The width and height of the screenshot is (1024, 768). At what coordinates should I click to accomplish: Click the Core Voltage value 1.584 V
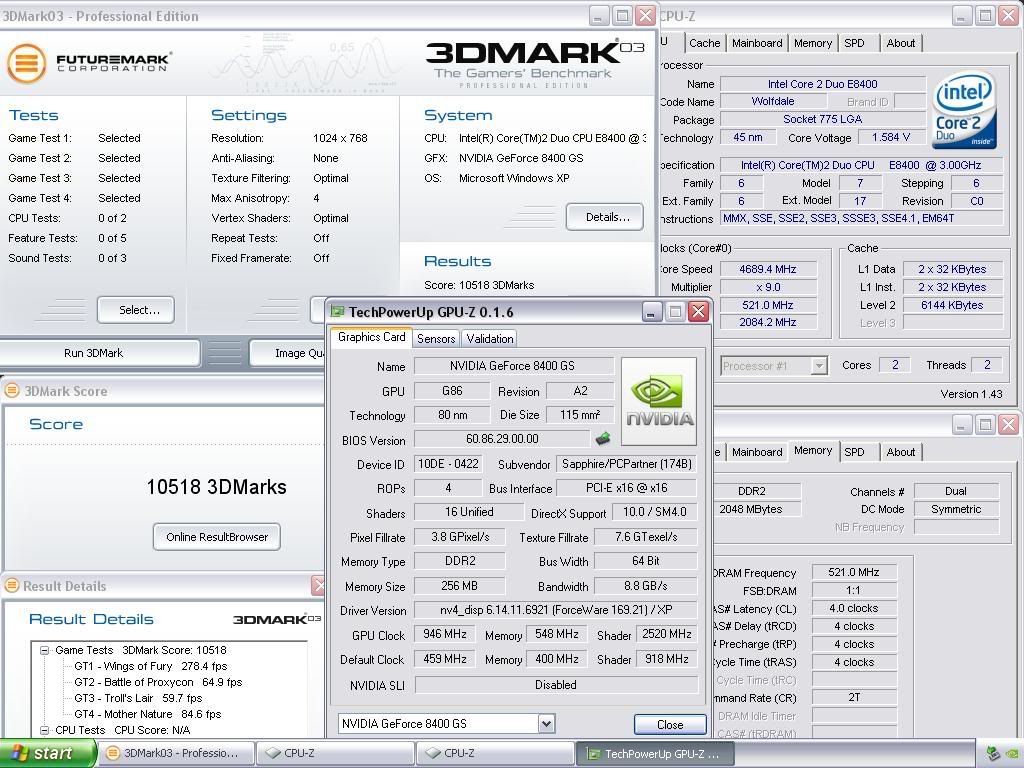pos(891,137)
